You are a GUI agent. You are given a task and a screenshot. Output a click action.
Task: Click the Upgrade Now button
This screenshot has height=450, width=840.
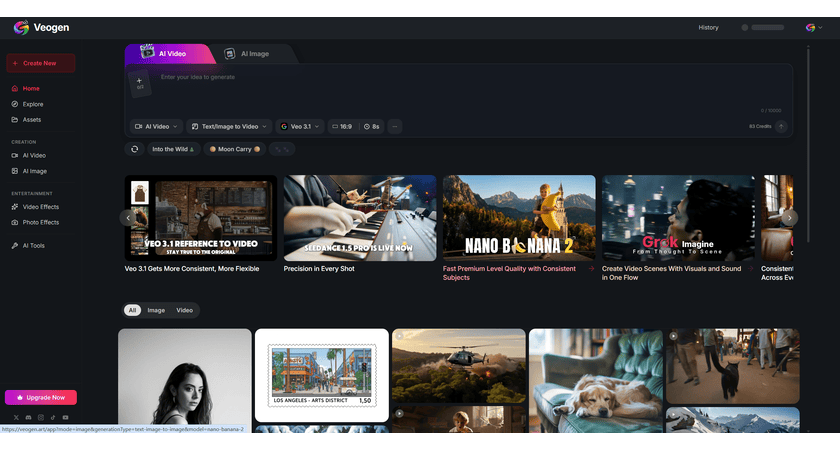41,398
